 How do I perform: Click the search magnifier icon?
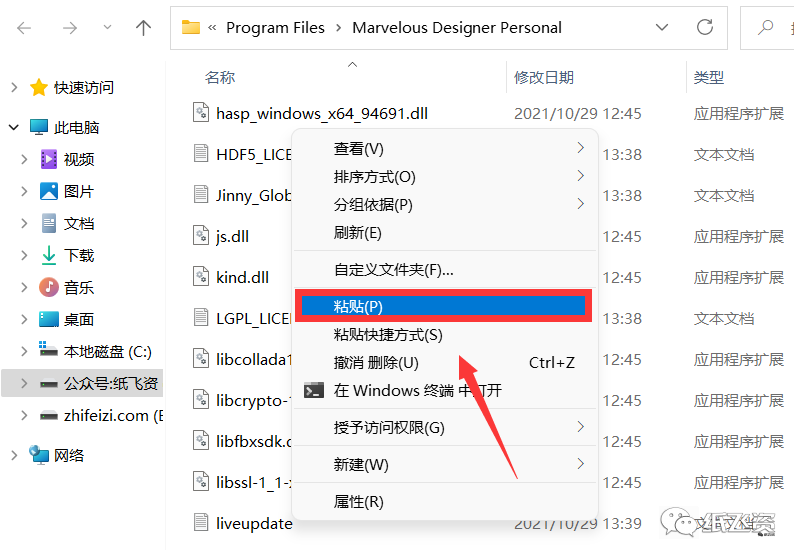point(765,27)
